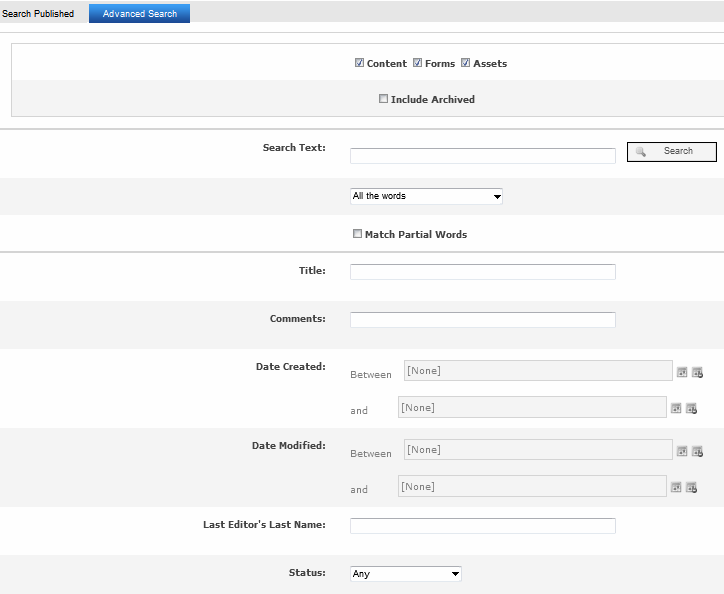Click the 'Date Modified:' label
This screenshot has width=724, height=594.
289,446
